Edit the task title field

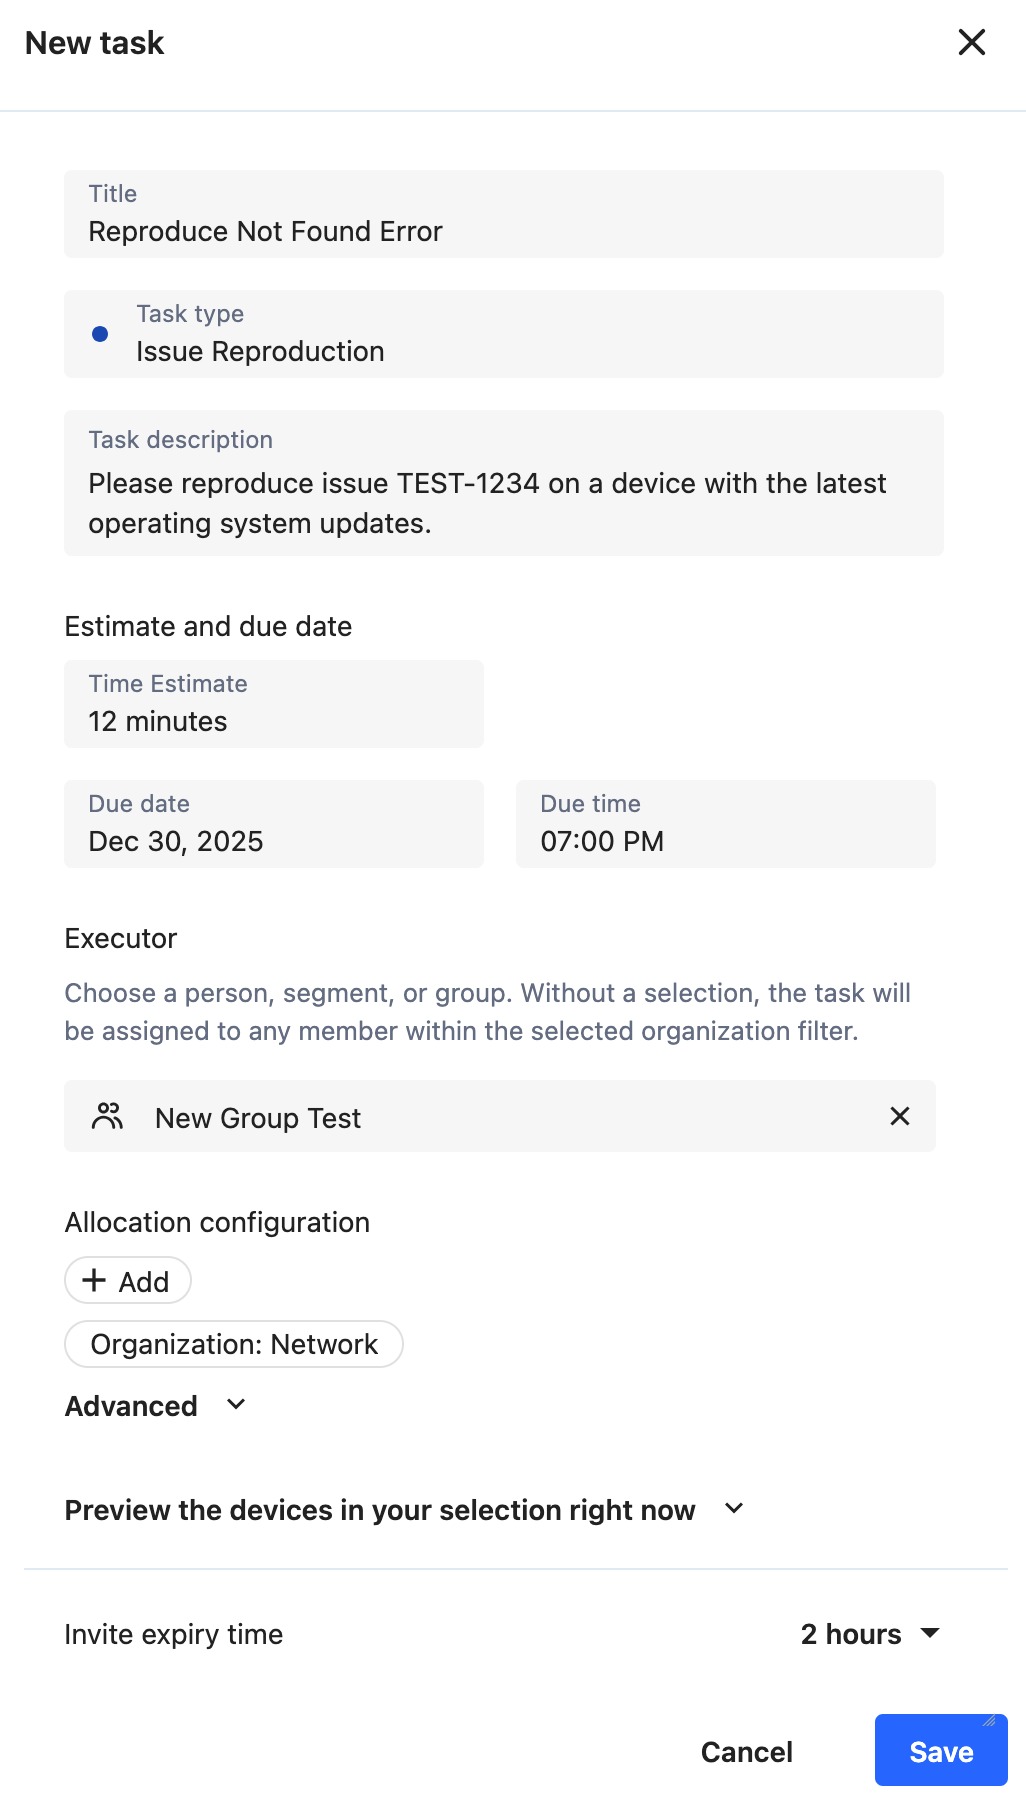pyautogui.click(x=503, y=213)
